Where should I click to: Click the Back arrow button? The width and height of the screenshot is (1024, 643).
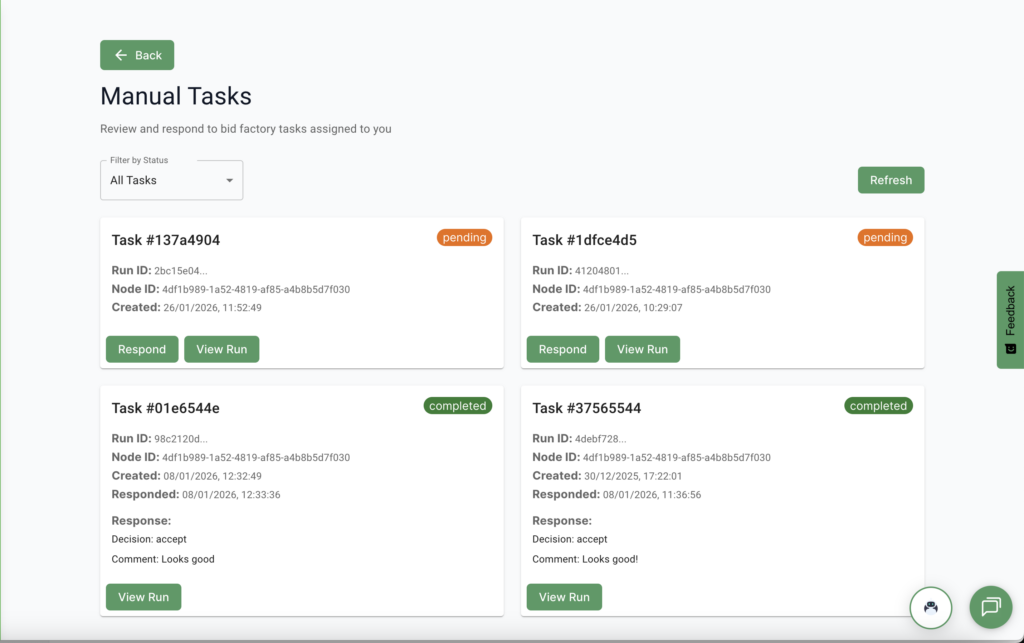(137, 55)
